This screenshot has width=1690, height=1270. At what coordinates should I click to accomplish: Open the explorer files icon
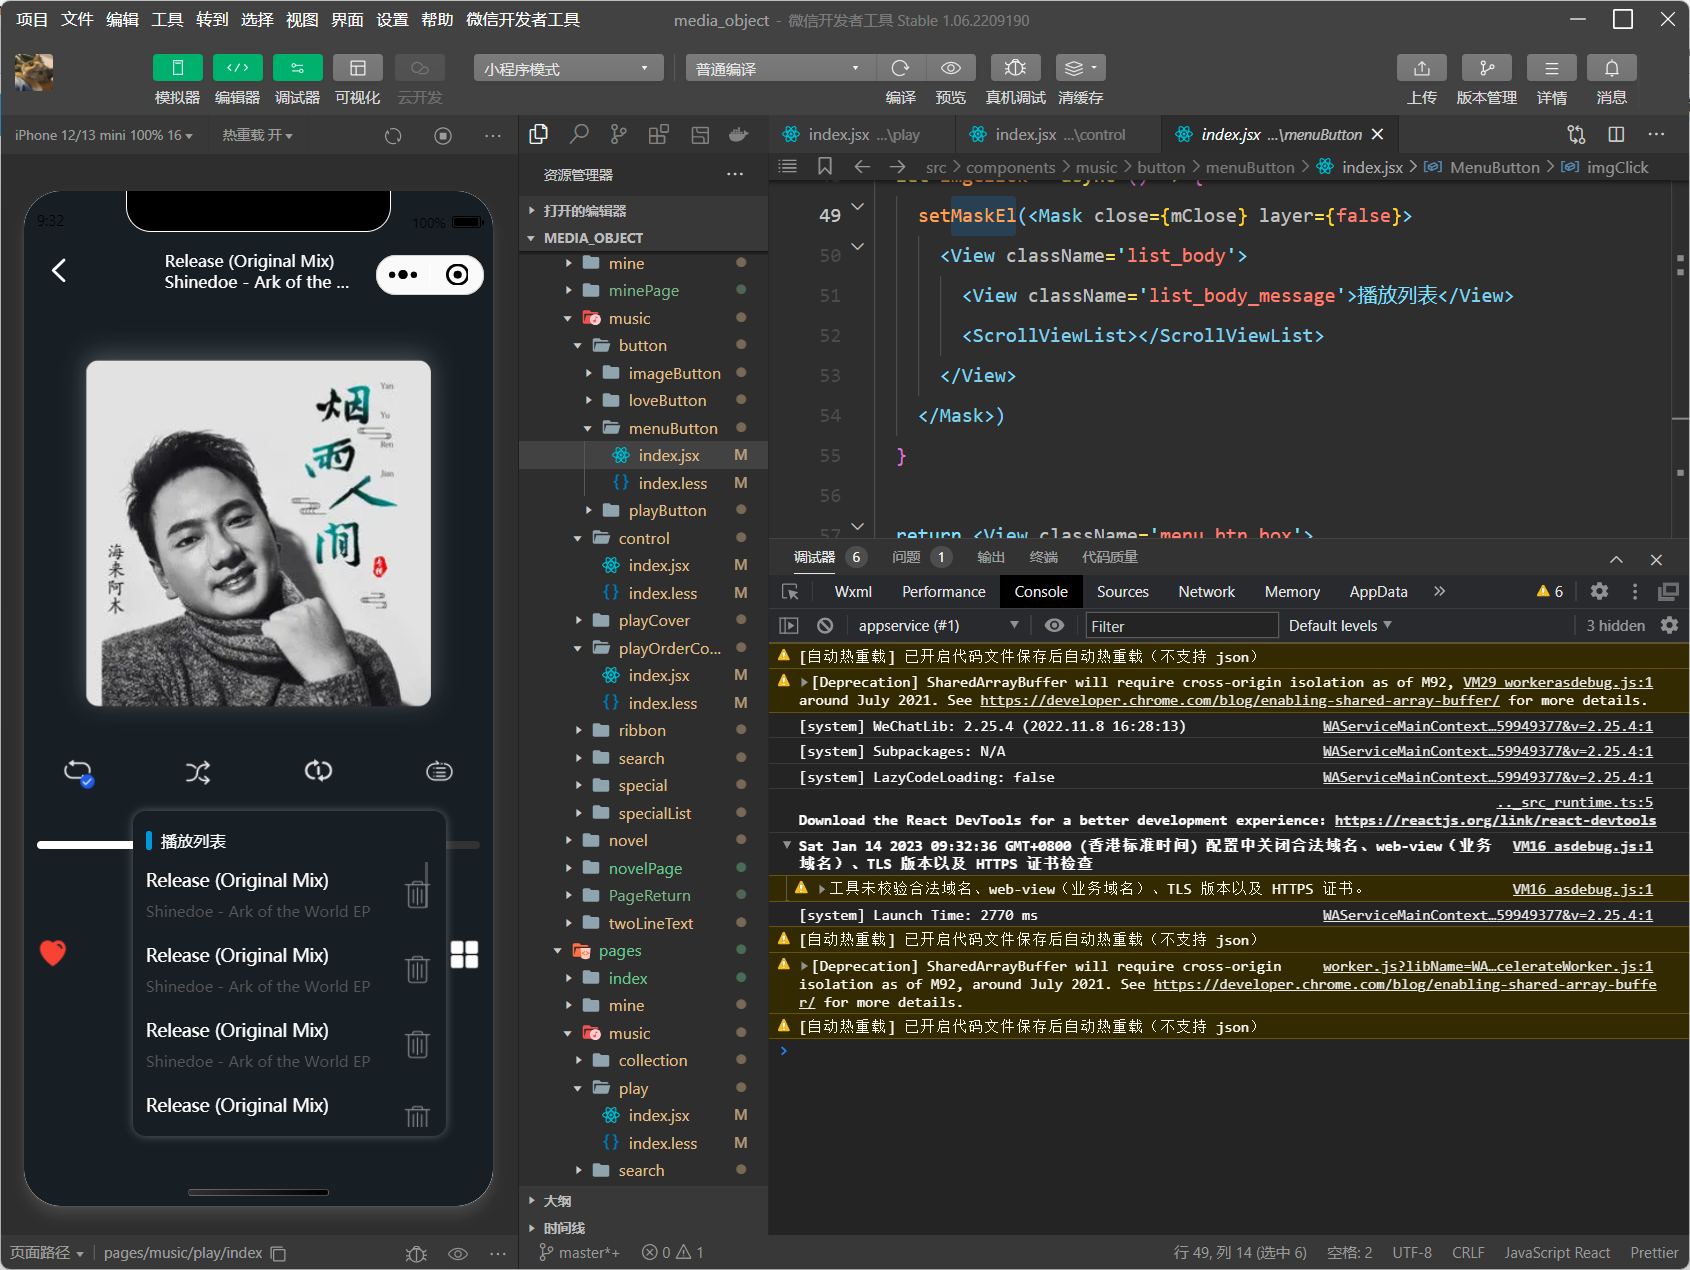pyautogui.click(x=539, y=134)
